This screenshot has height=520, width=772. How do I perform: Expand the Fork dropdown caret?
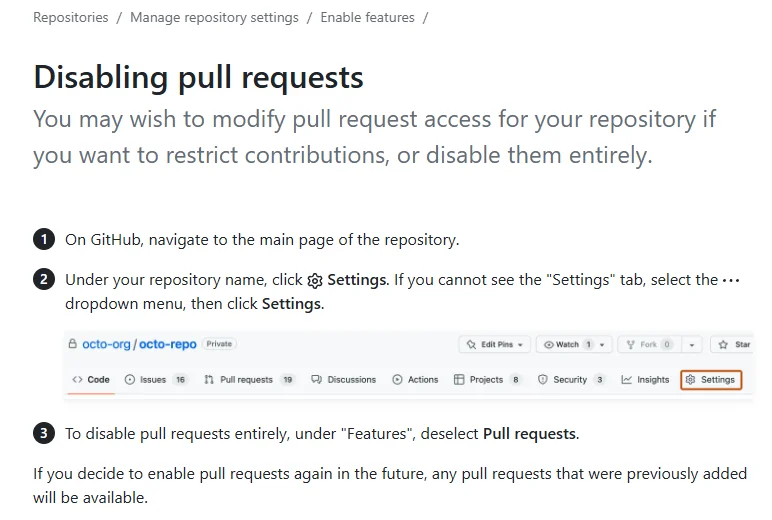(692, 344)
